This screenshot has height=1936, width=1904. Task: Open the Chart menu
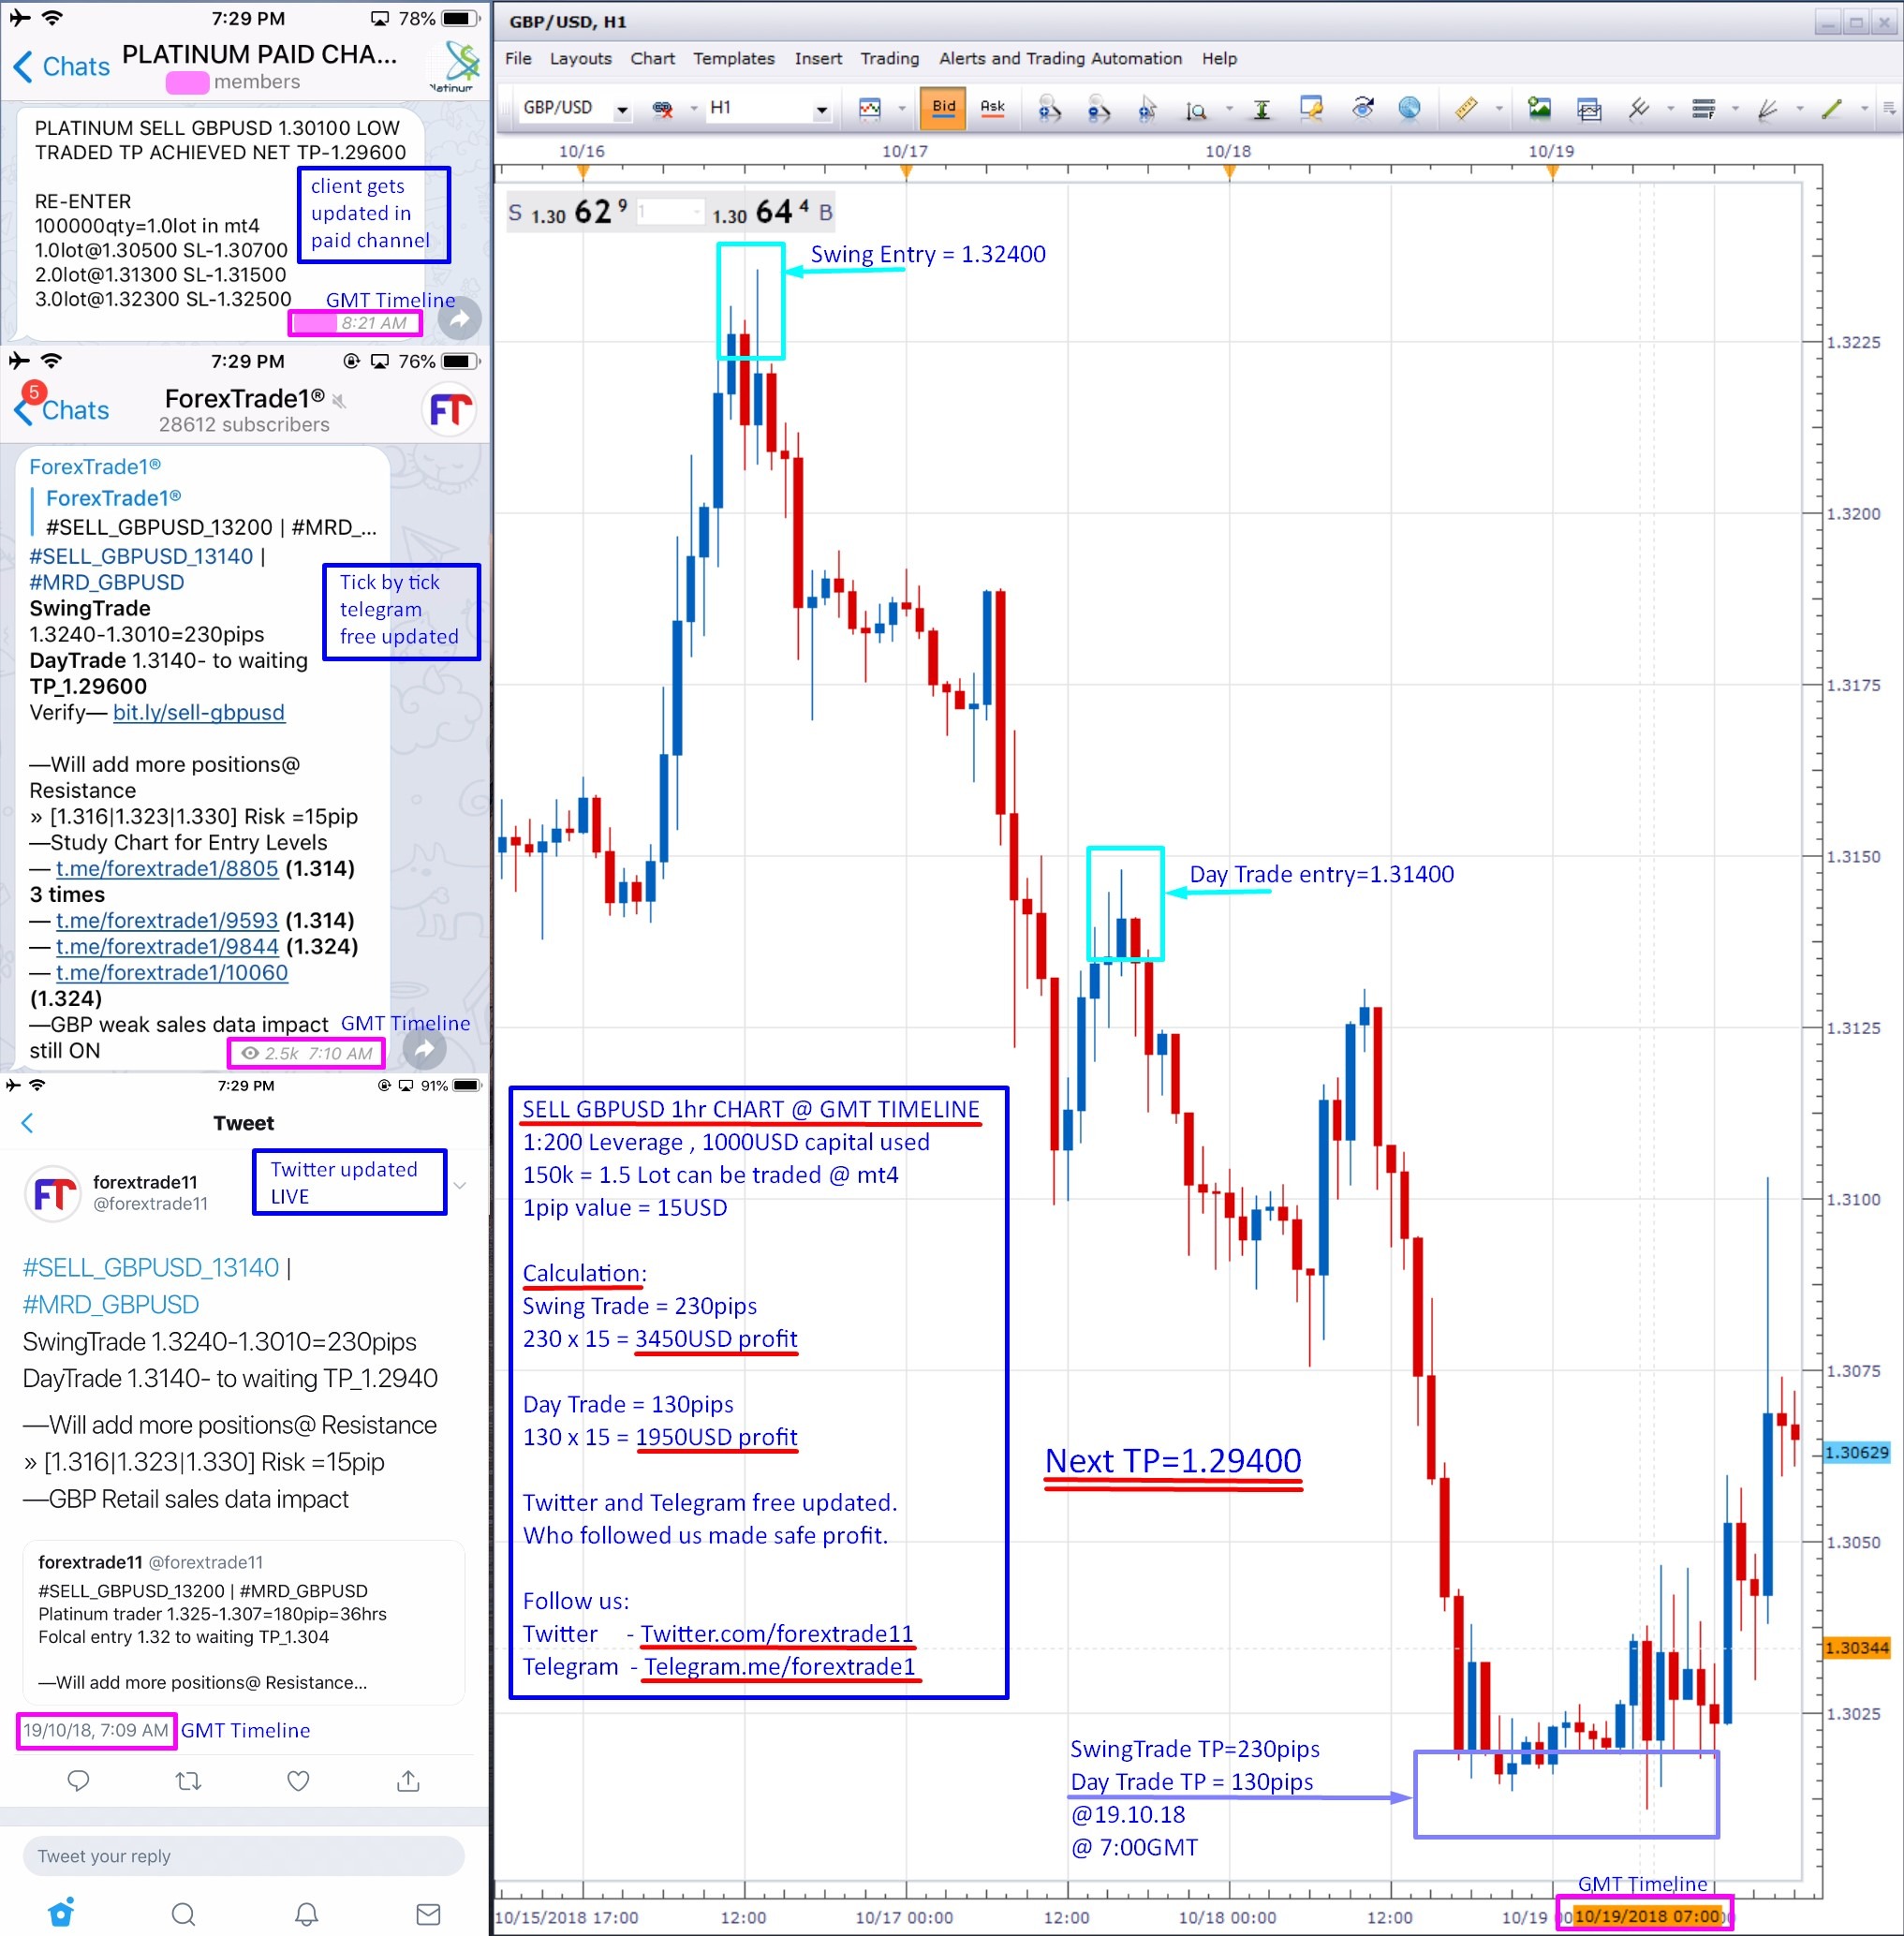pos(653,59)
